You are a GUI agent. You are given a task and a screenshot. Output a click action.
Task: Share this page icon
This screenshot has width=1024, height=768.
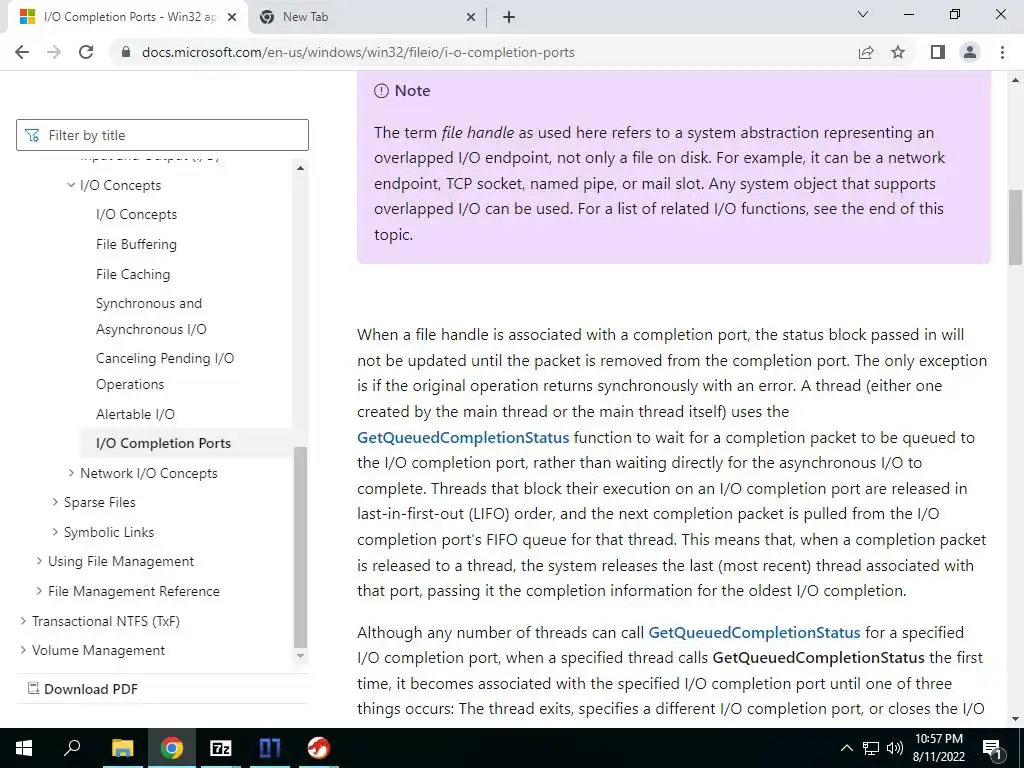(x=866, y=52)
